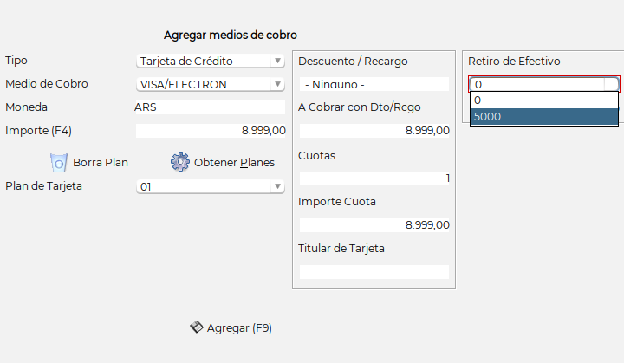Viewport: 624px width, 363px height.
Task: Select the 5000 option in the list
Action: pyautogui.click(x=544, y=117)
